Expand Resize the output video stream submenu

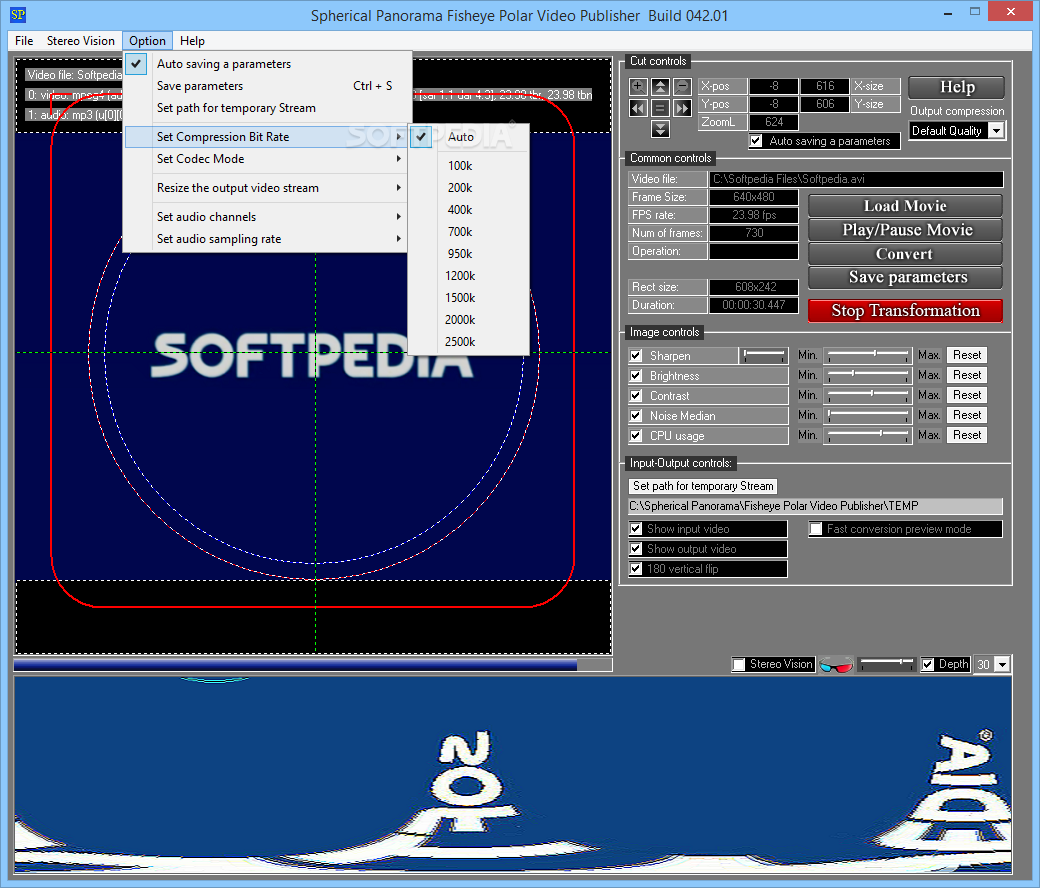pyautogui.click(x=265, y=188)
